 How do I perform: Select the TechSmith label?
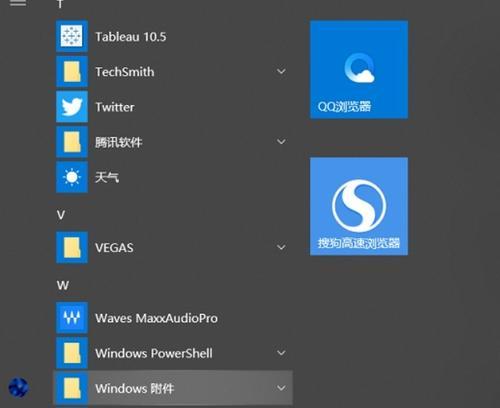click(x=125, y=72)
